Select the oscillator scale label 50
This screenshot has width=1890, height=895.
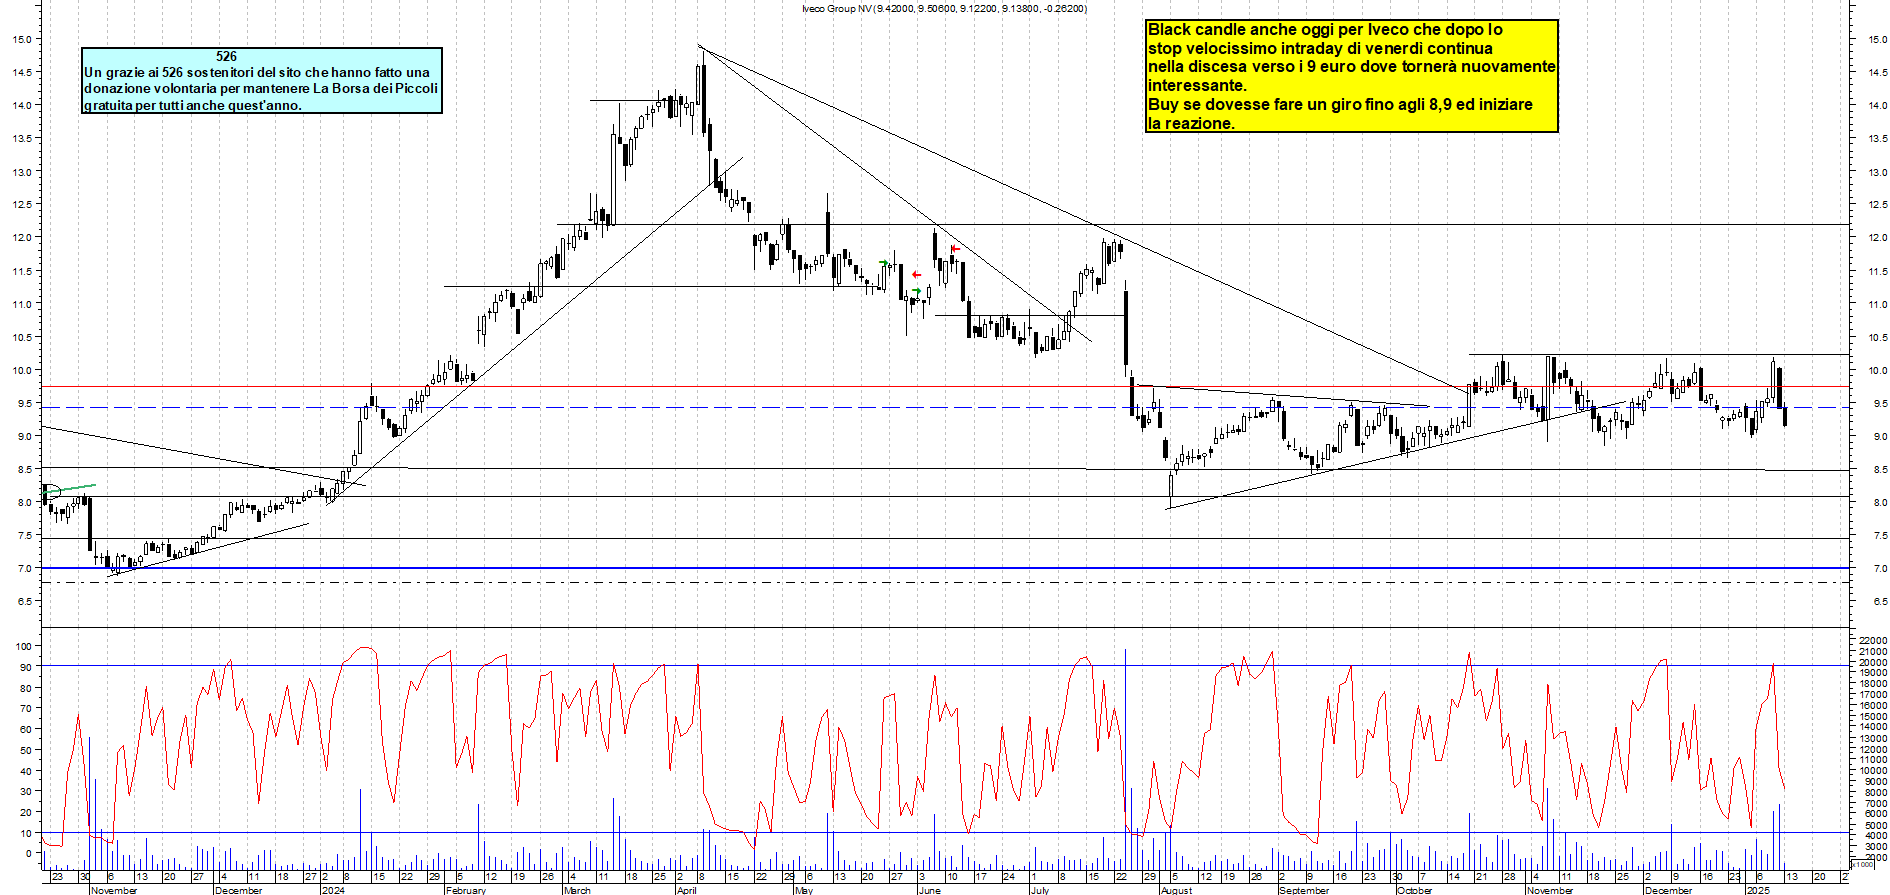point(25,750)
